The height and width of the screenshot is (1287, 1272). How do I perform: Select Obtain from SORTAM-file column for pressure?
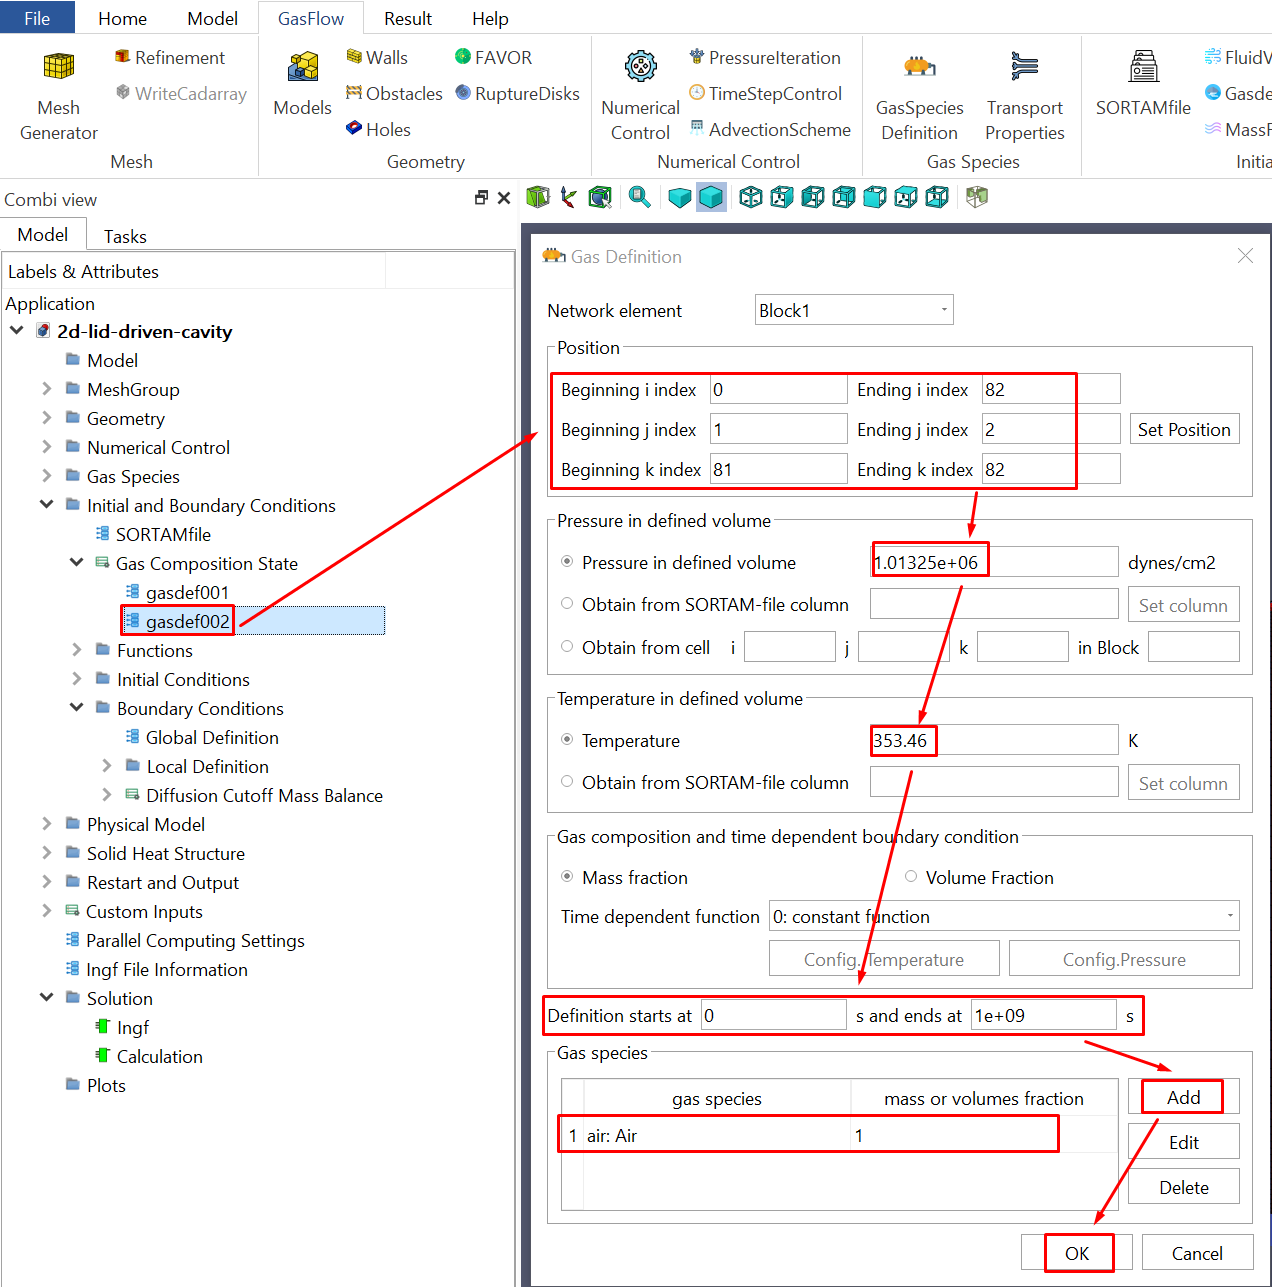click(567, 604)
